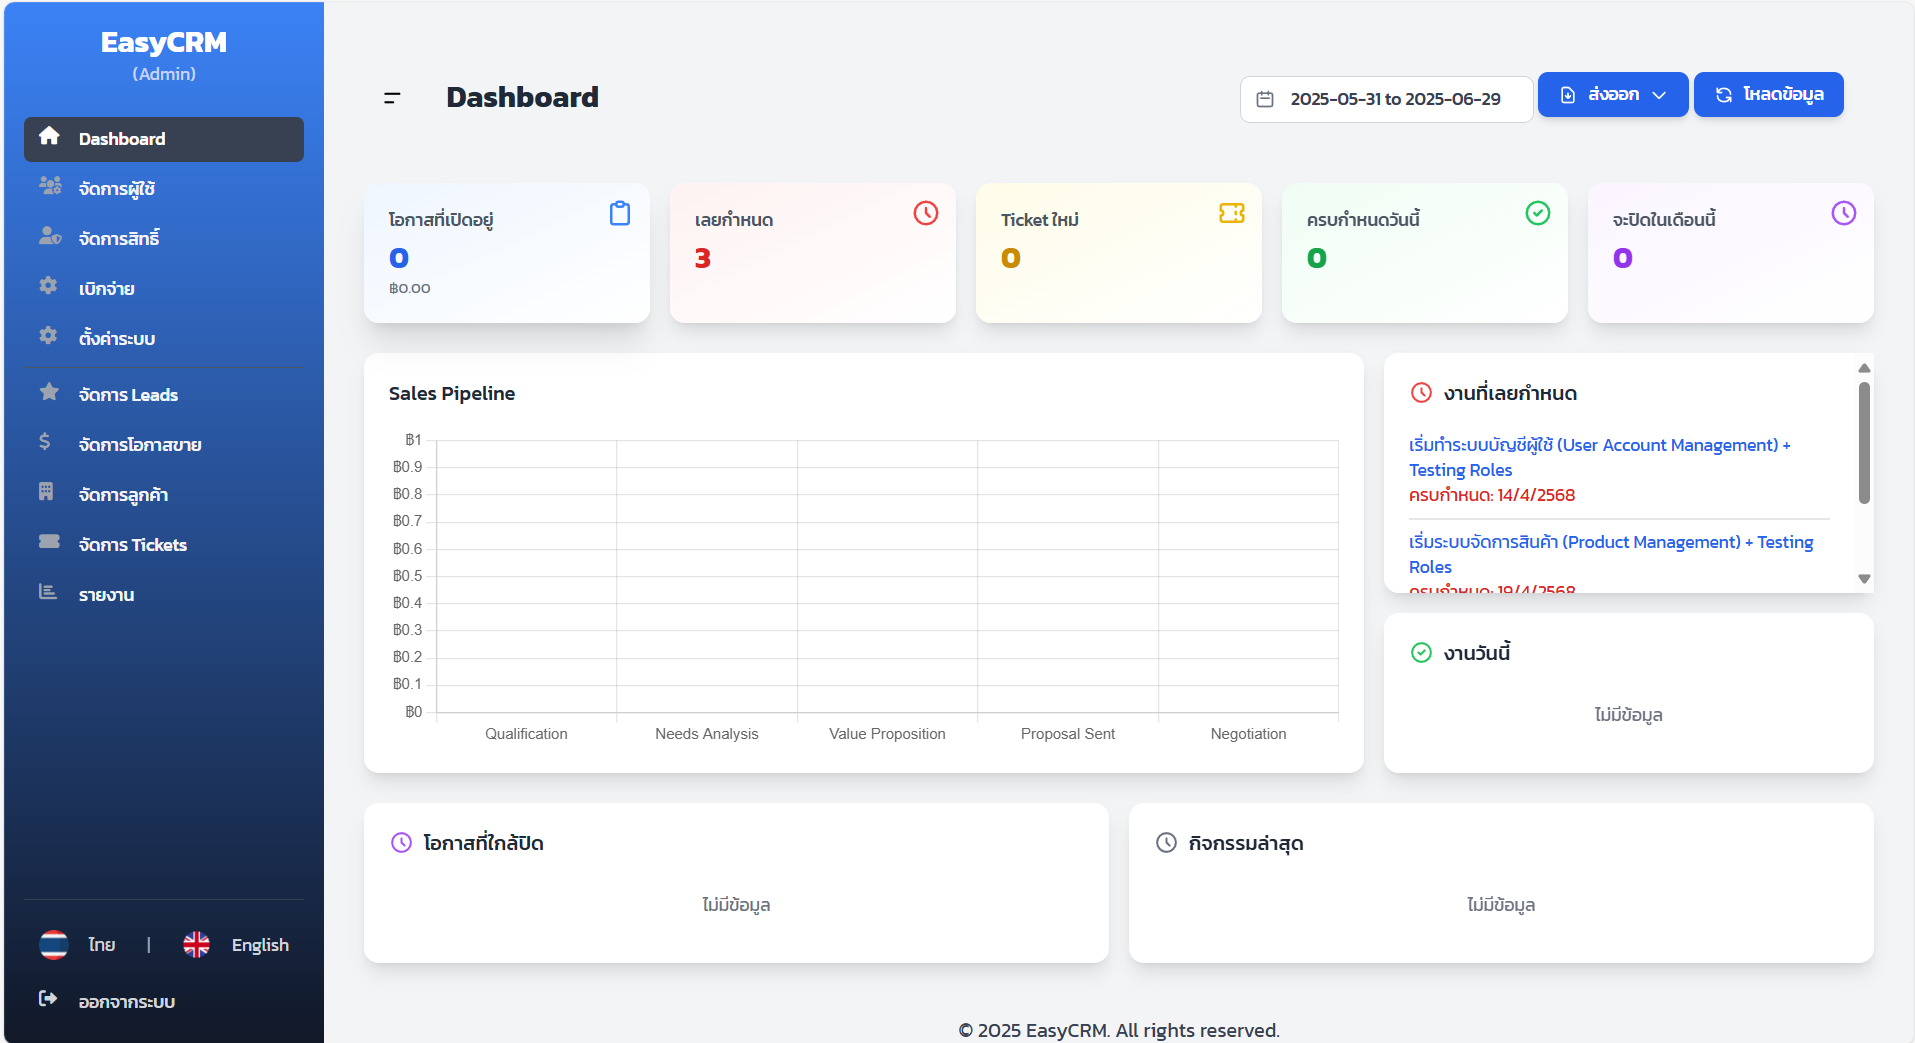Open ตั้งค่าระบบ in the sidebar
Image resolution: width=1915 pixels, height=1043 pixels.
(164, 339)
